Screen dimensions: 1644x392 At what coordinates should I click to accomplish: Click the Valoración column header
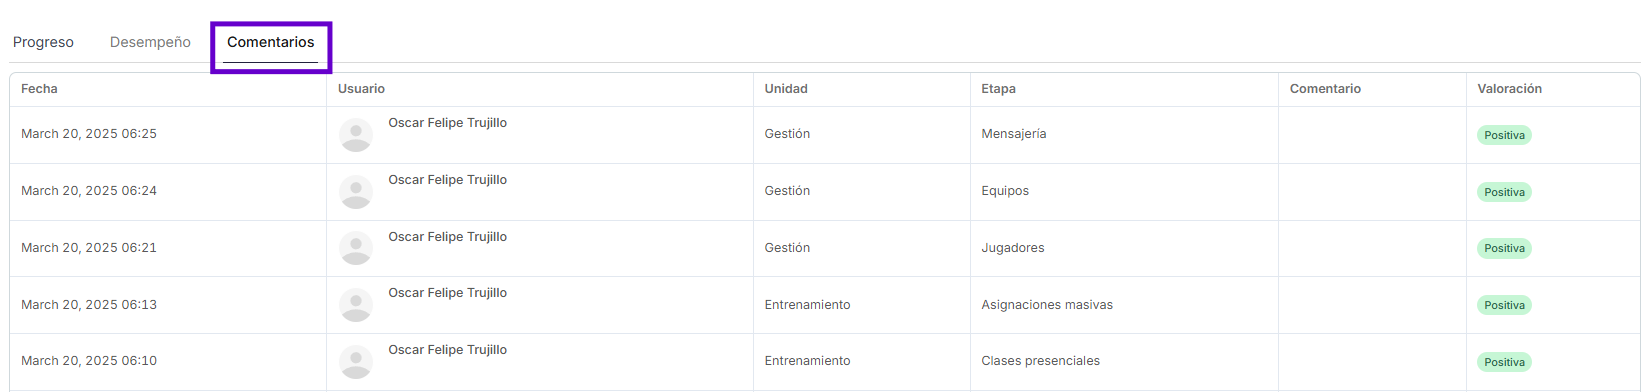(1509, 89)
